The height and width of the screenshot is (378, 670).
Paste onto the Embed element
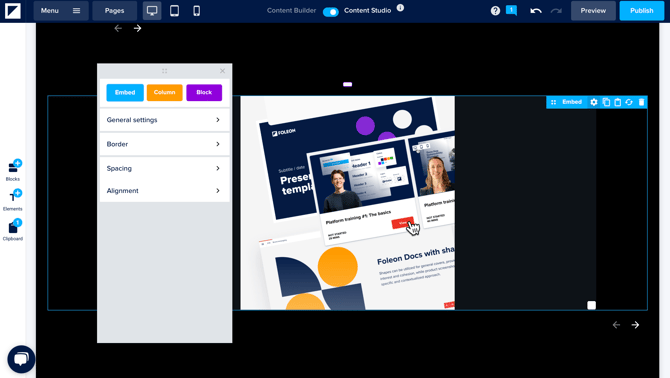tap(617, 102)
